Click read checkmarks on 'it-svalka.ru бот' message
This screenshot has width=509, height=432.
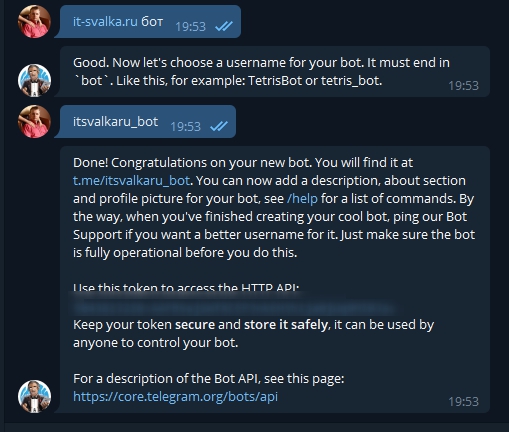[x=224, y=26]
